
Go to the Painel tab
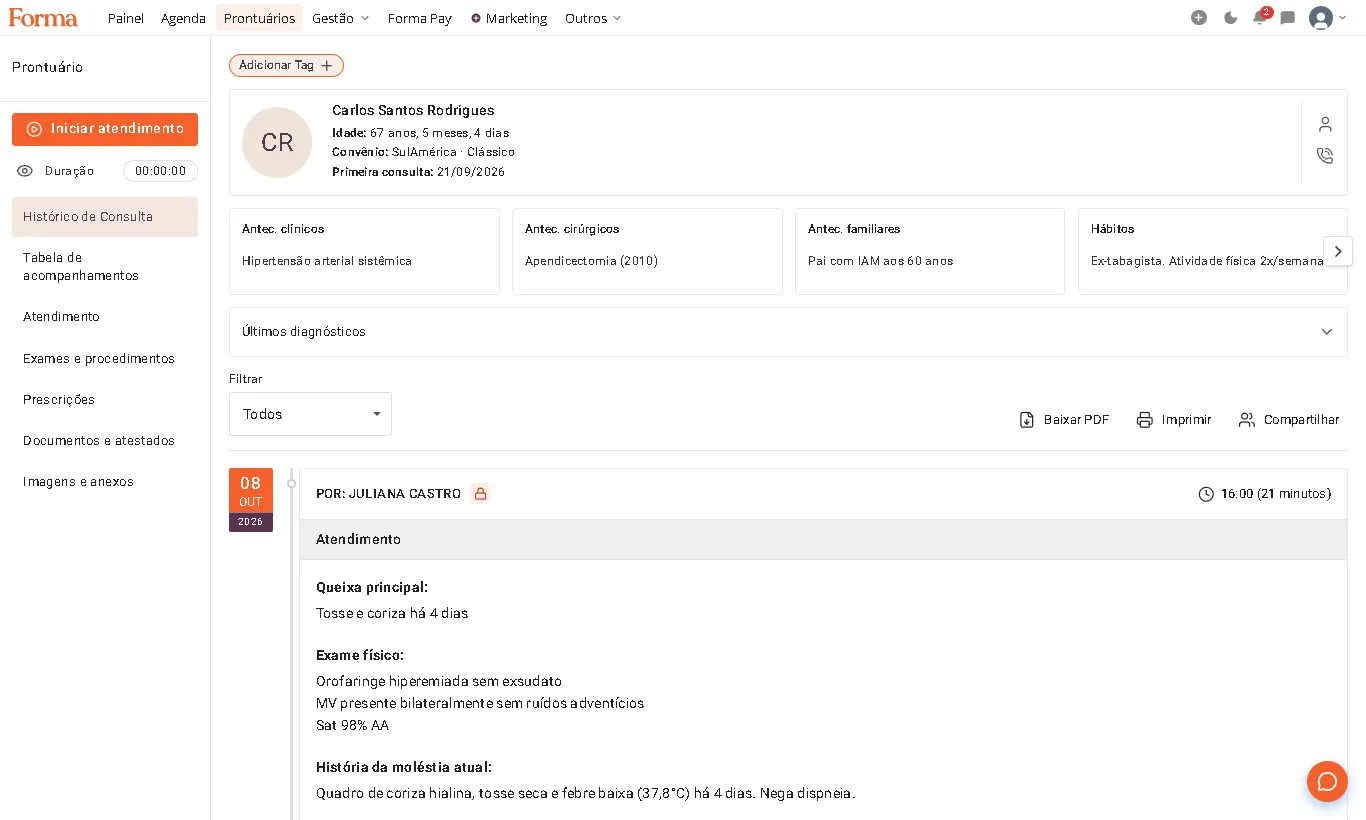pyautogui.click(x=126, y=18)
